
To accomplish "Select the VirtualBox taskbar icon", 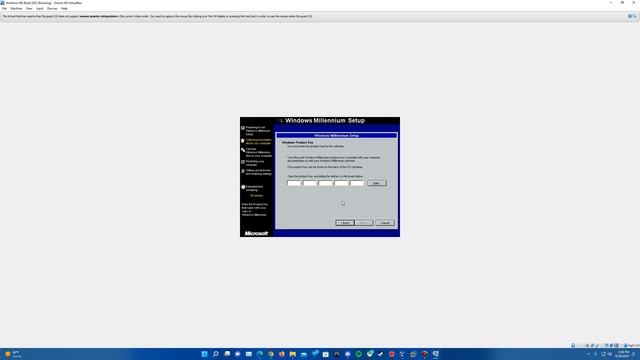I will pyautogui.click(x=436, y=354).
